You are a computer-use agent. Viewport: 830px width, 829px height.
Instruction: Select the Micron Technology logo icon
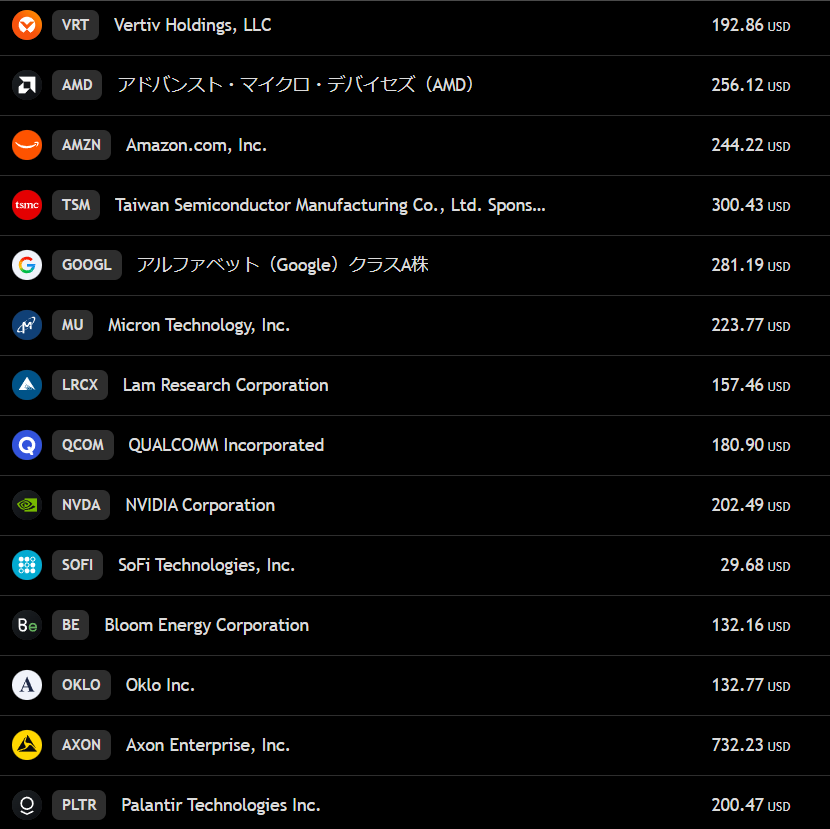[27, 325]
